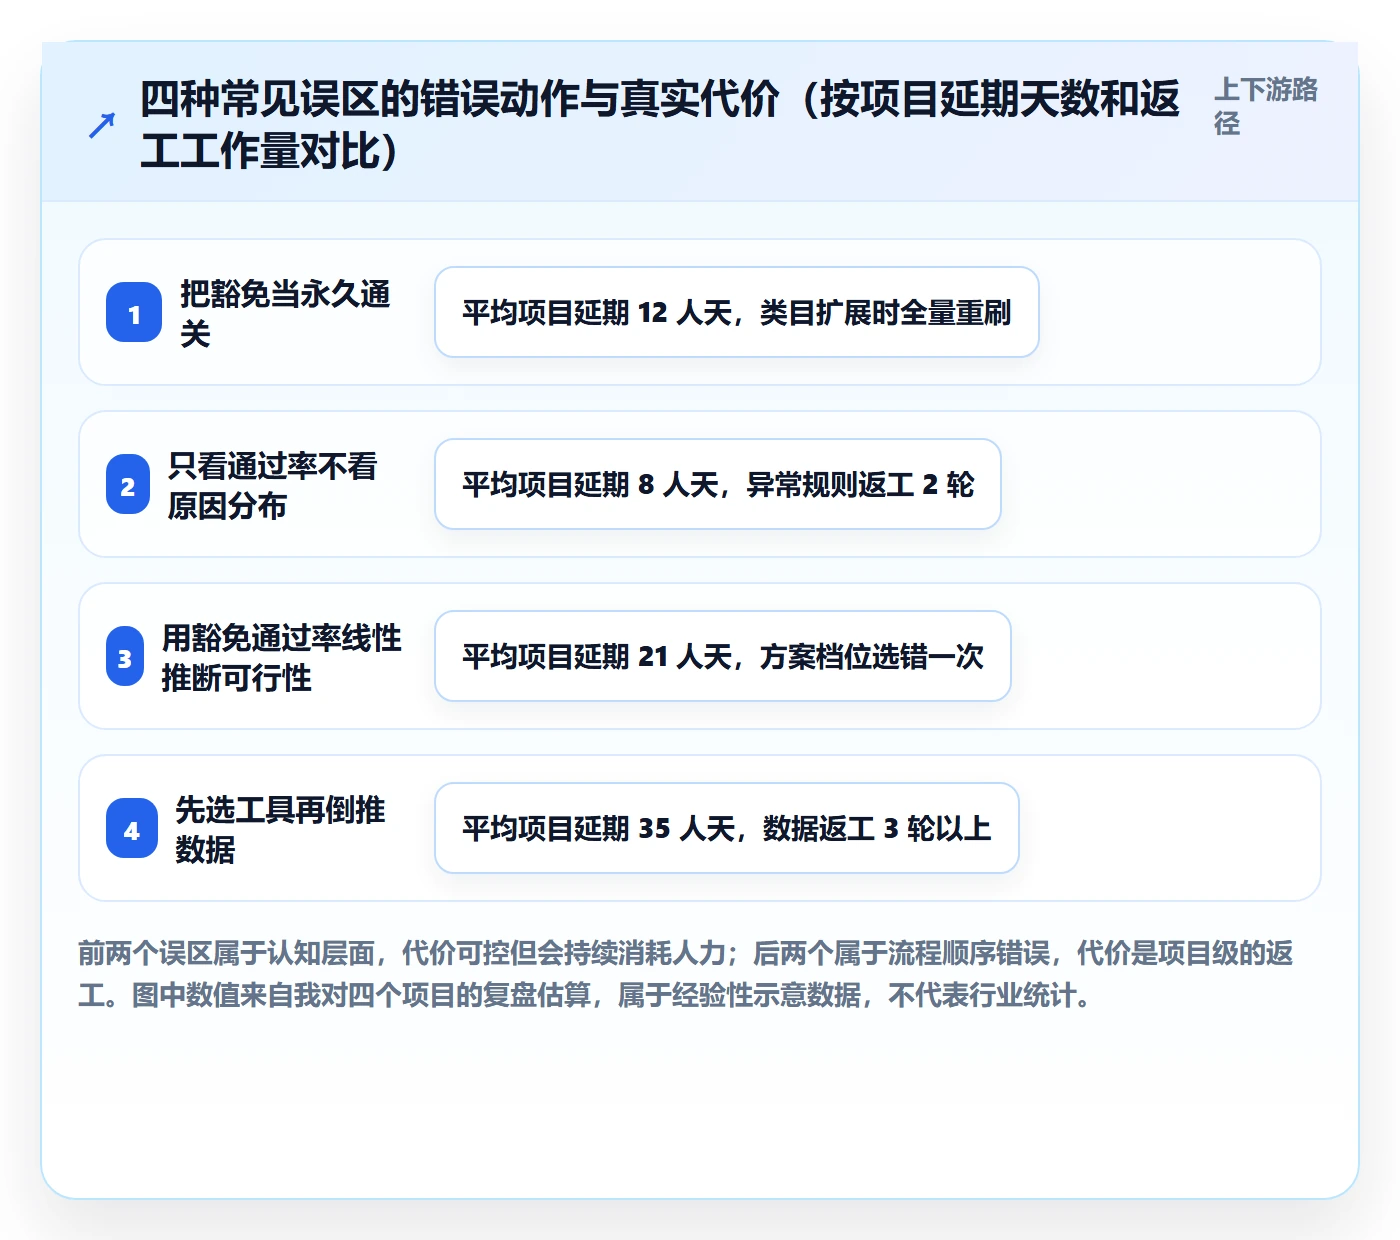Select the label '只看通过率不看原因分布'

coord(273,485)
